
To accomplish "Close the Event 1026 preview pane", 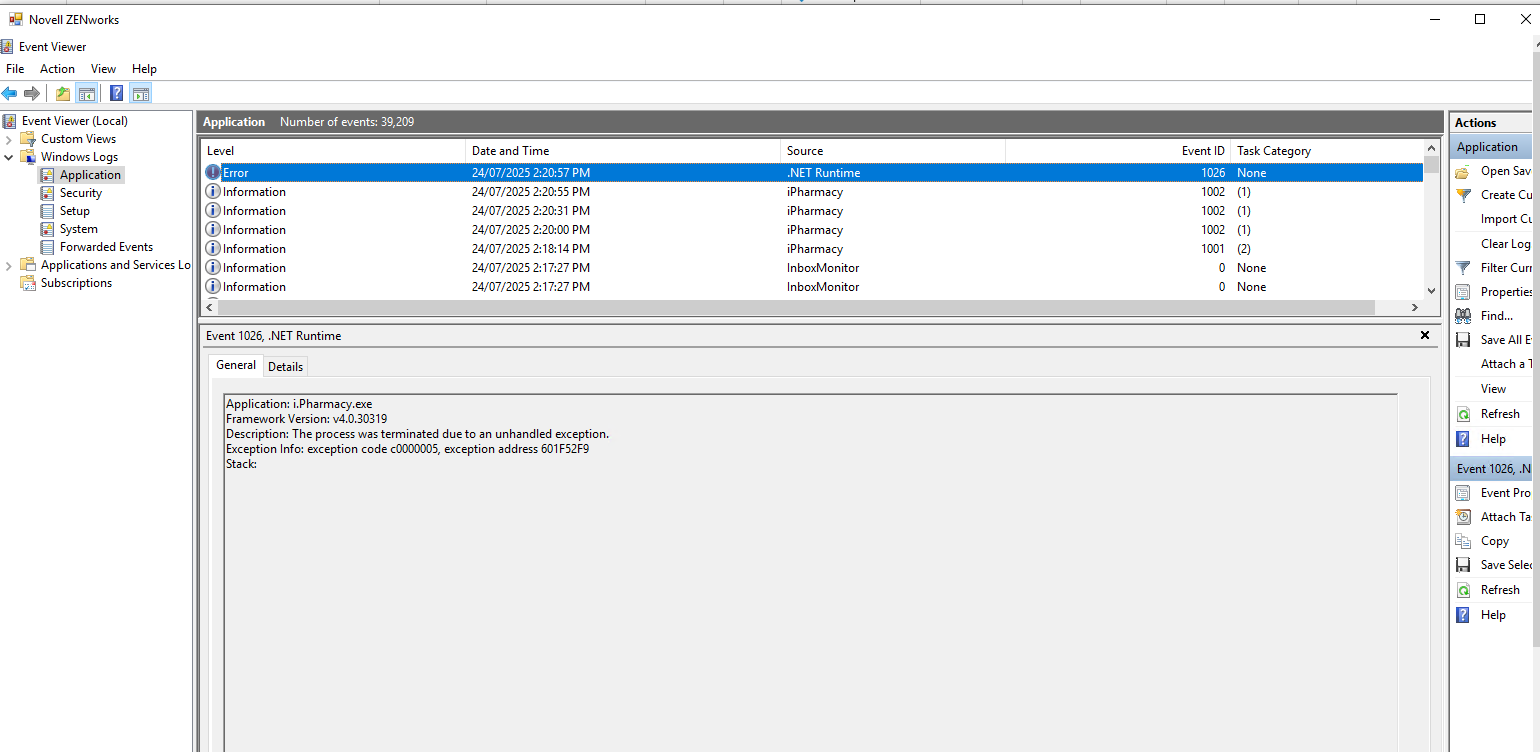I will point(1425,336).
